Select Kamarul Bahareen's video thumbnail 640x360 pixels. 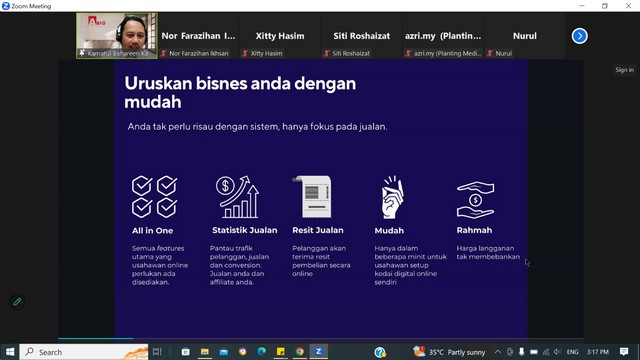117,36
